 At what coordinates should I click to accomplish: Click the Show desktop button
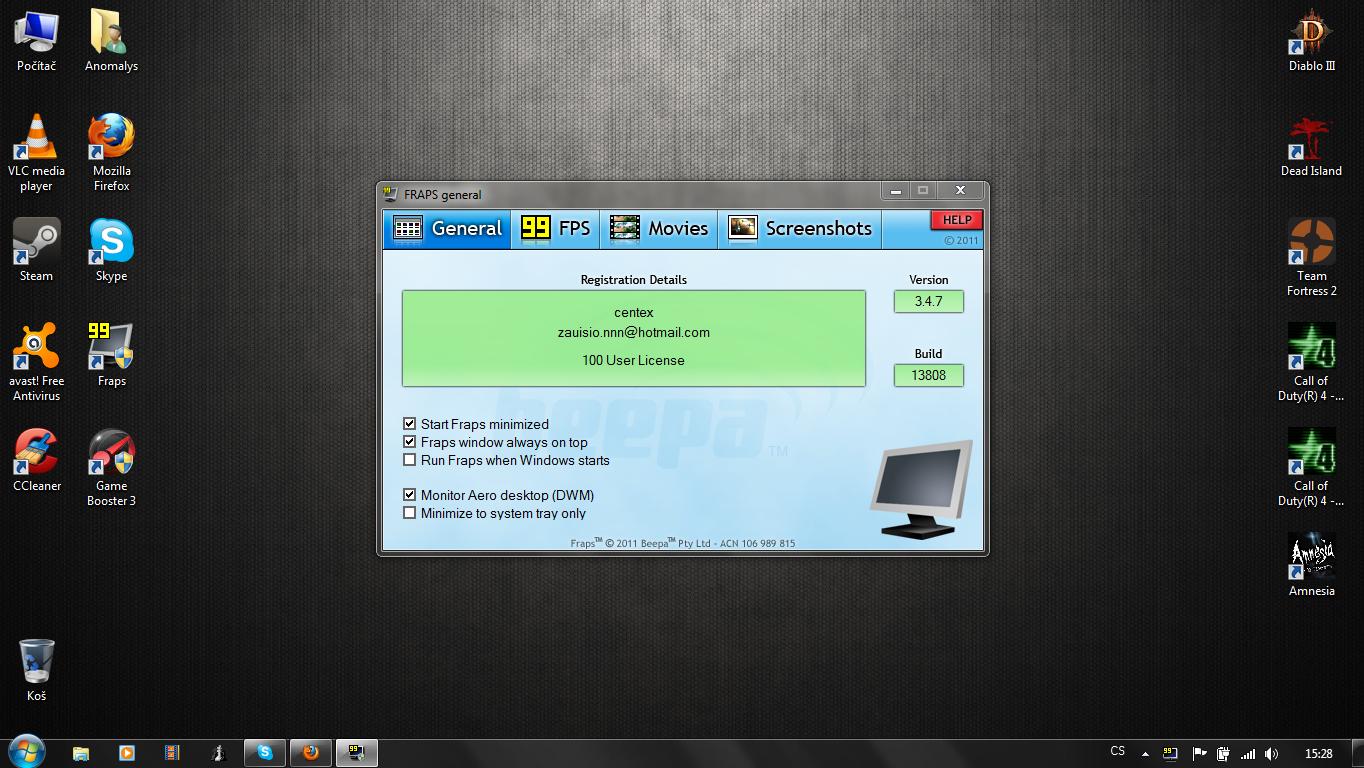1357,753
